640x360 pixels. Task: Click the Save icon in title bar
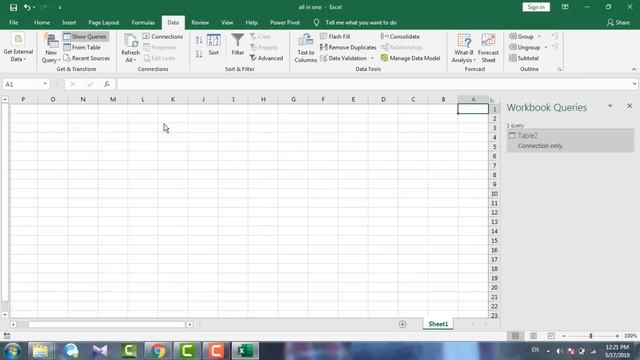(x=13, y=7)
